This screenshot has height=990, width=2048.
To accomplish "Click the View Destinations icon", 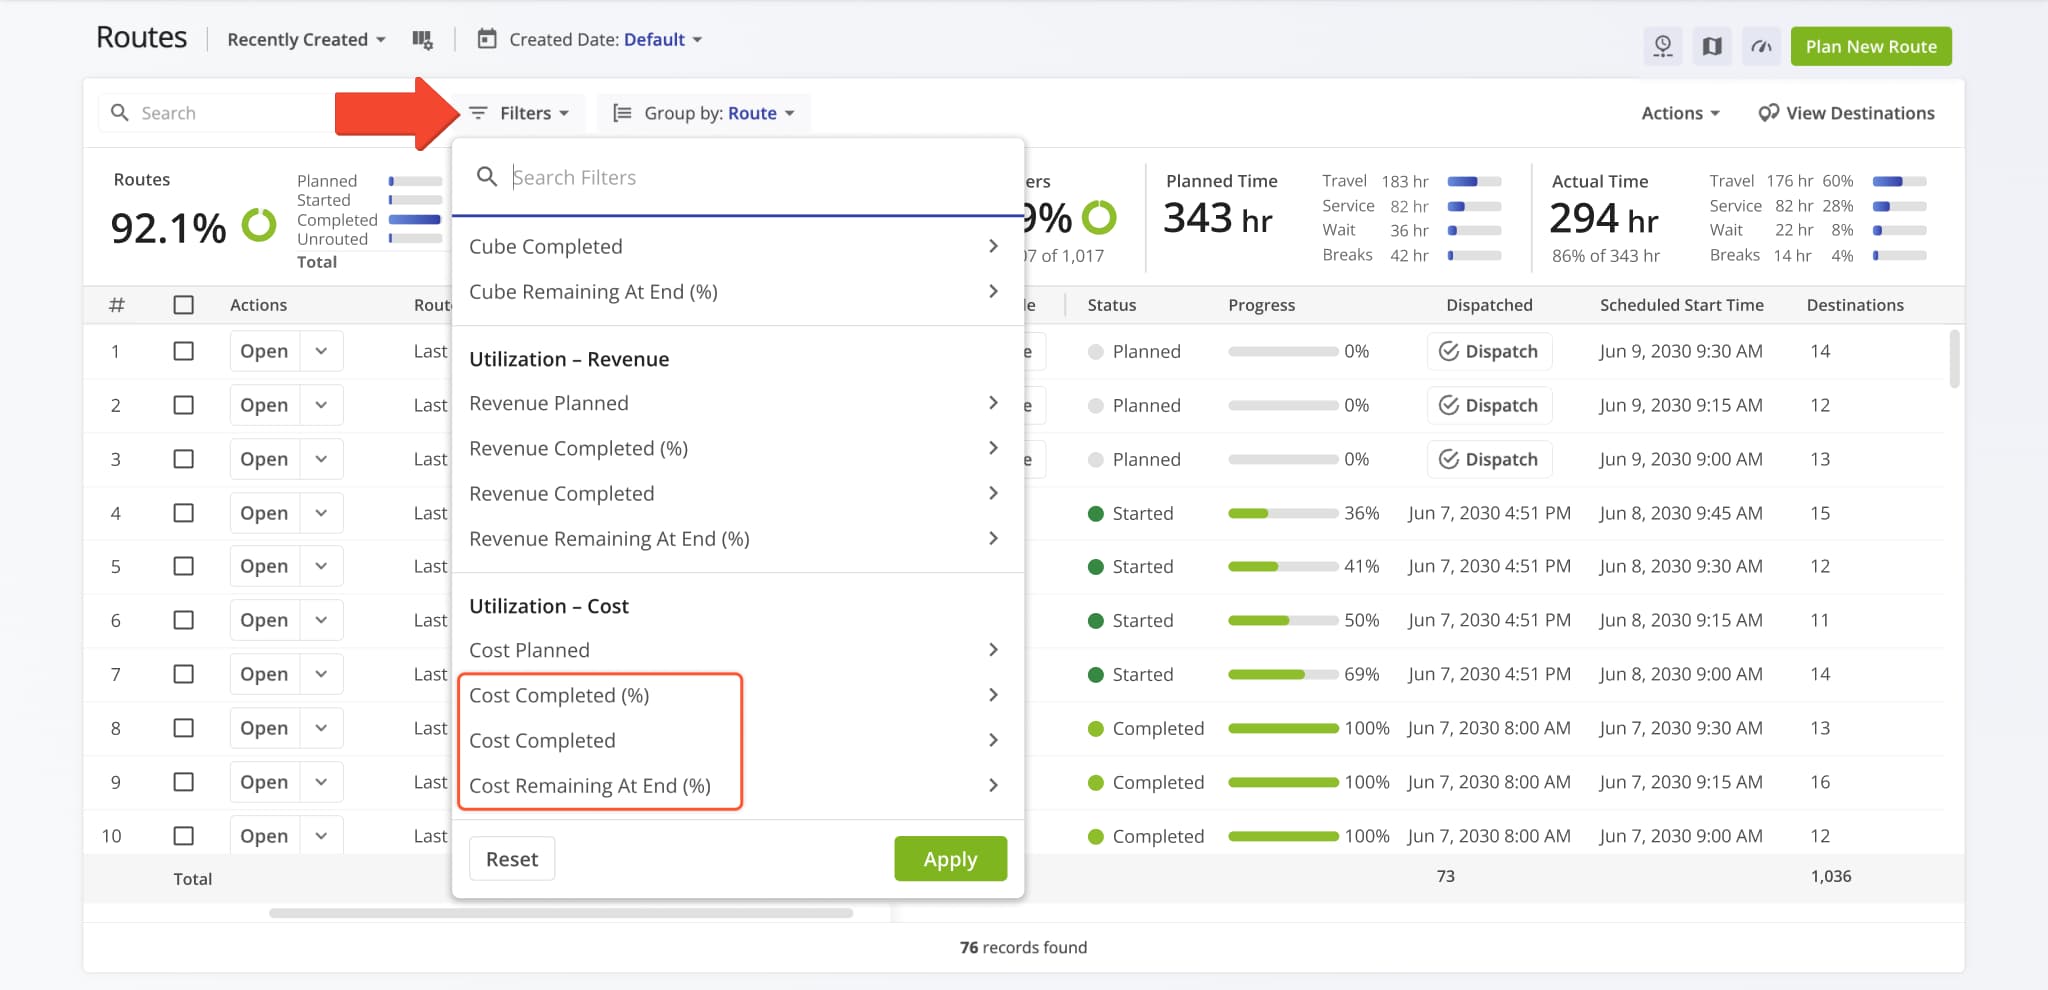I will tap(1767, 112).
